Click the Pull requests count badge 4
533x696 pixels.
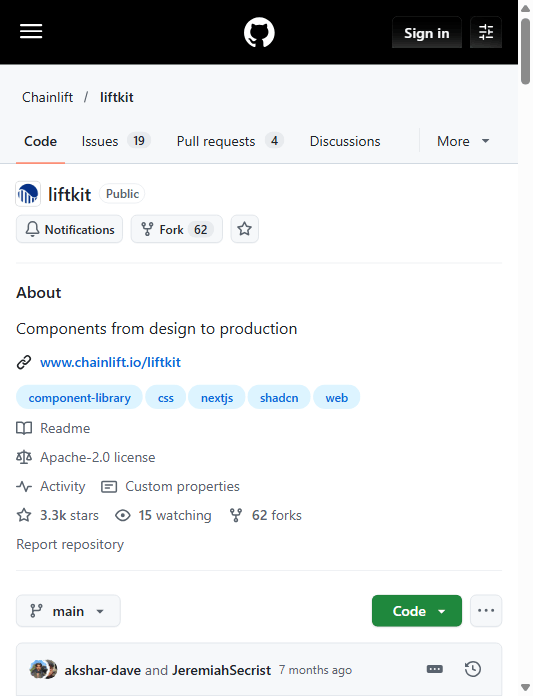(x=274, y=141)
